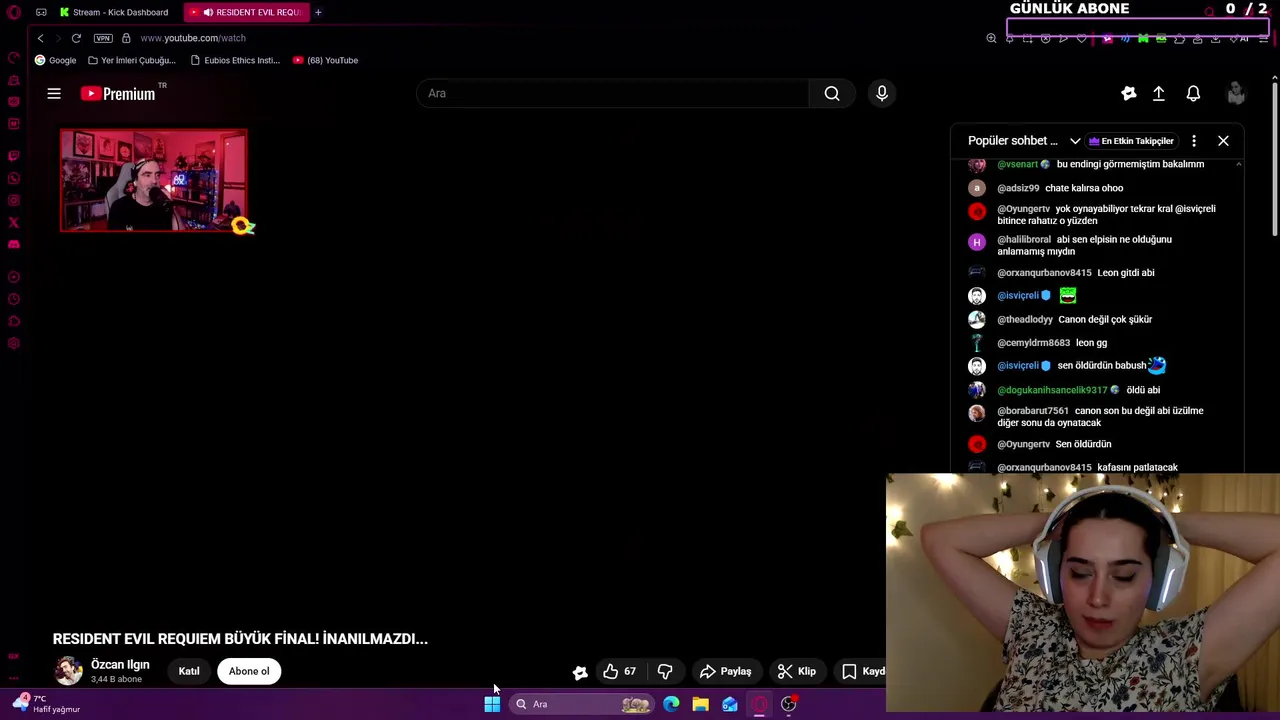Click the YouTube search magnifier button
This screenshot has width=1280, height=720.
coord(832,93)
